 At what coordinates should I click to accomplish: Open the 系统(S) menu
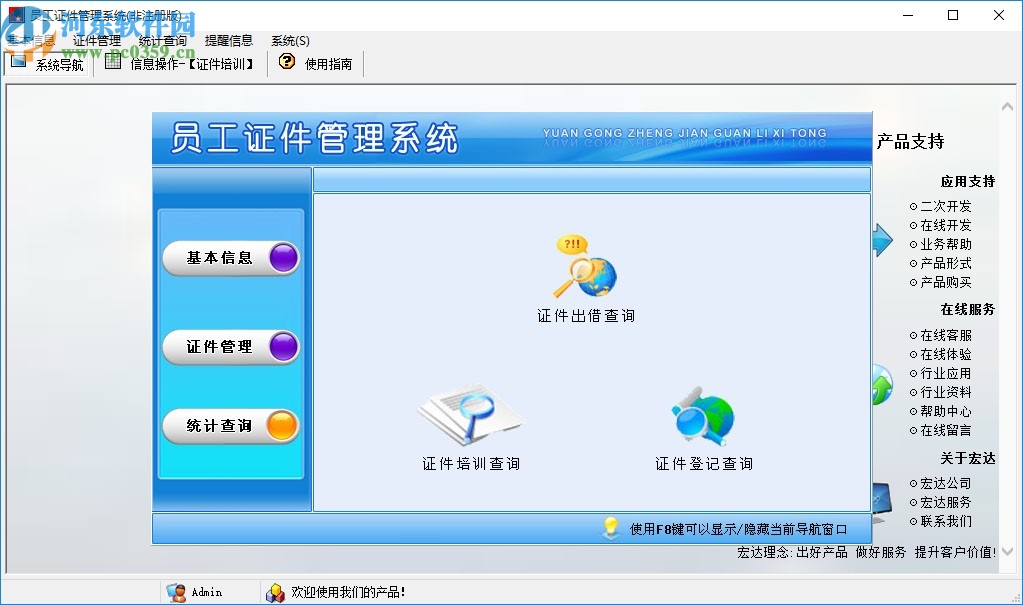tap(288, 40)
